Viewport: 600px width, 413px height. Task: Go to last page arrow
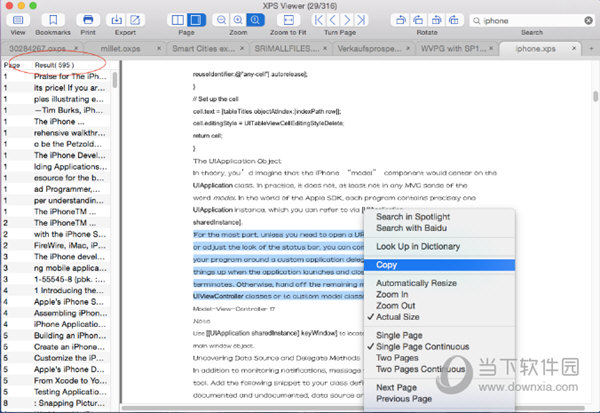361,20
